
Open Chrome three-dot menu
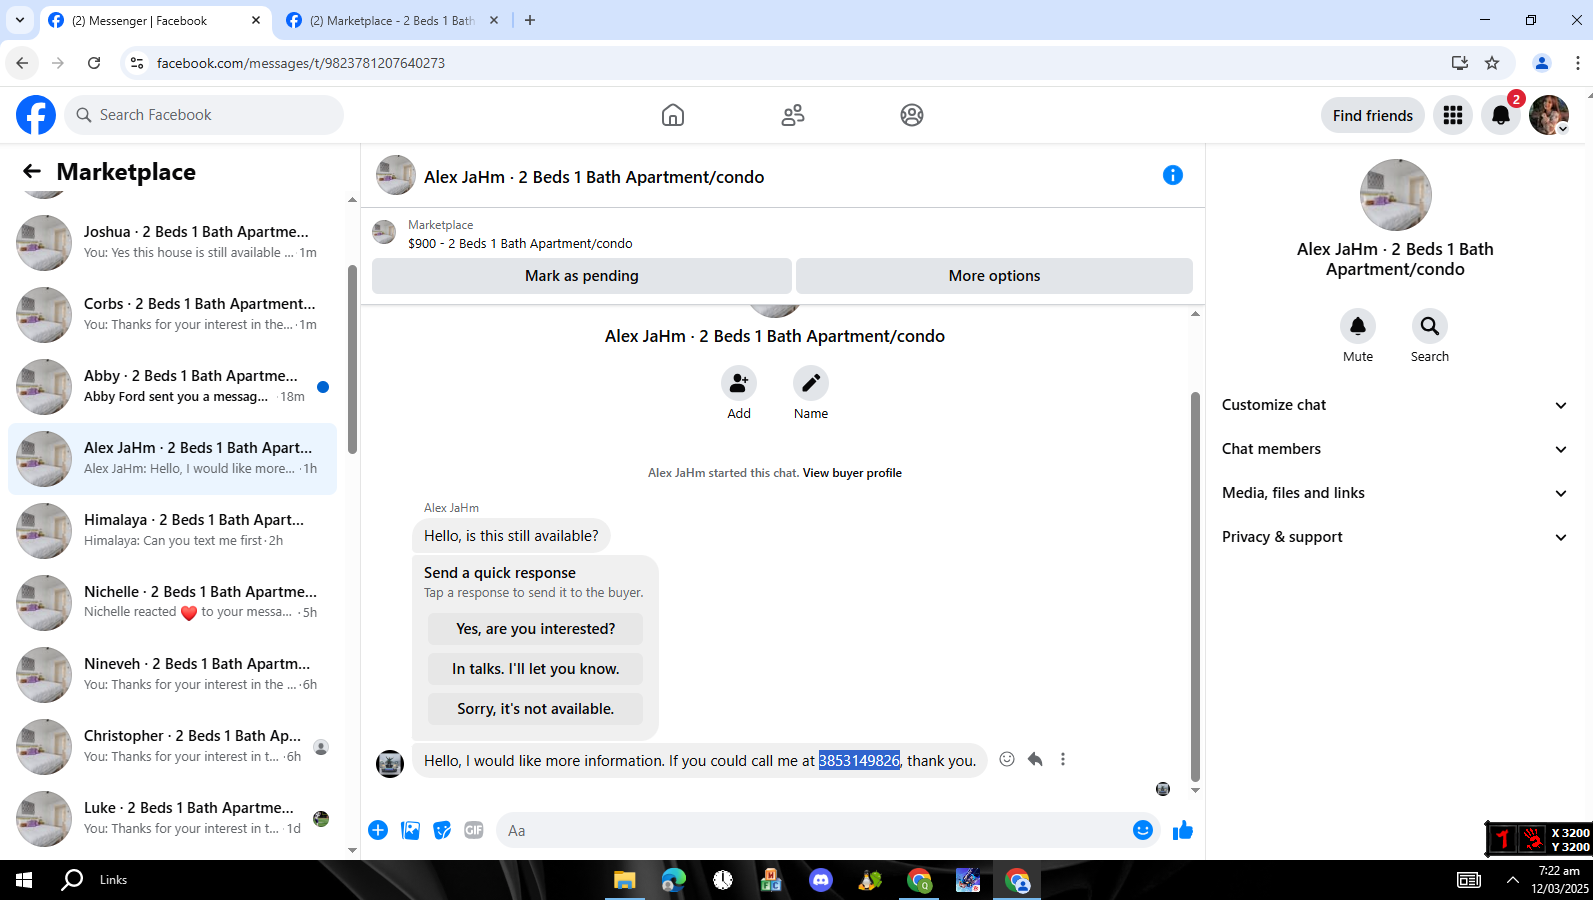(1577, 63)
